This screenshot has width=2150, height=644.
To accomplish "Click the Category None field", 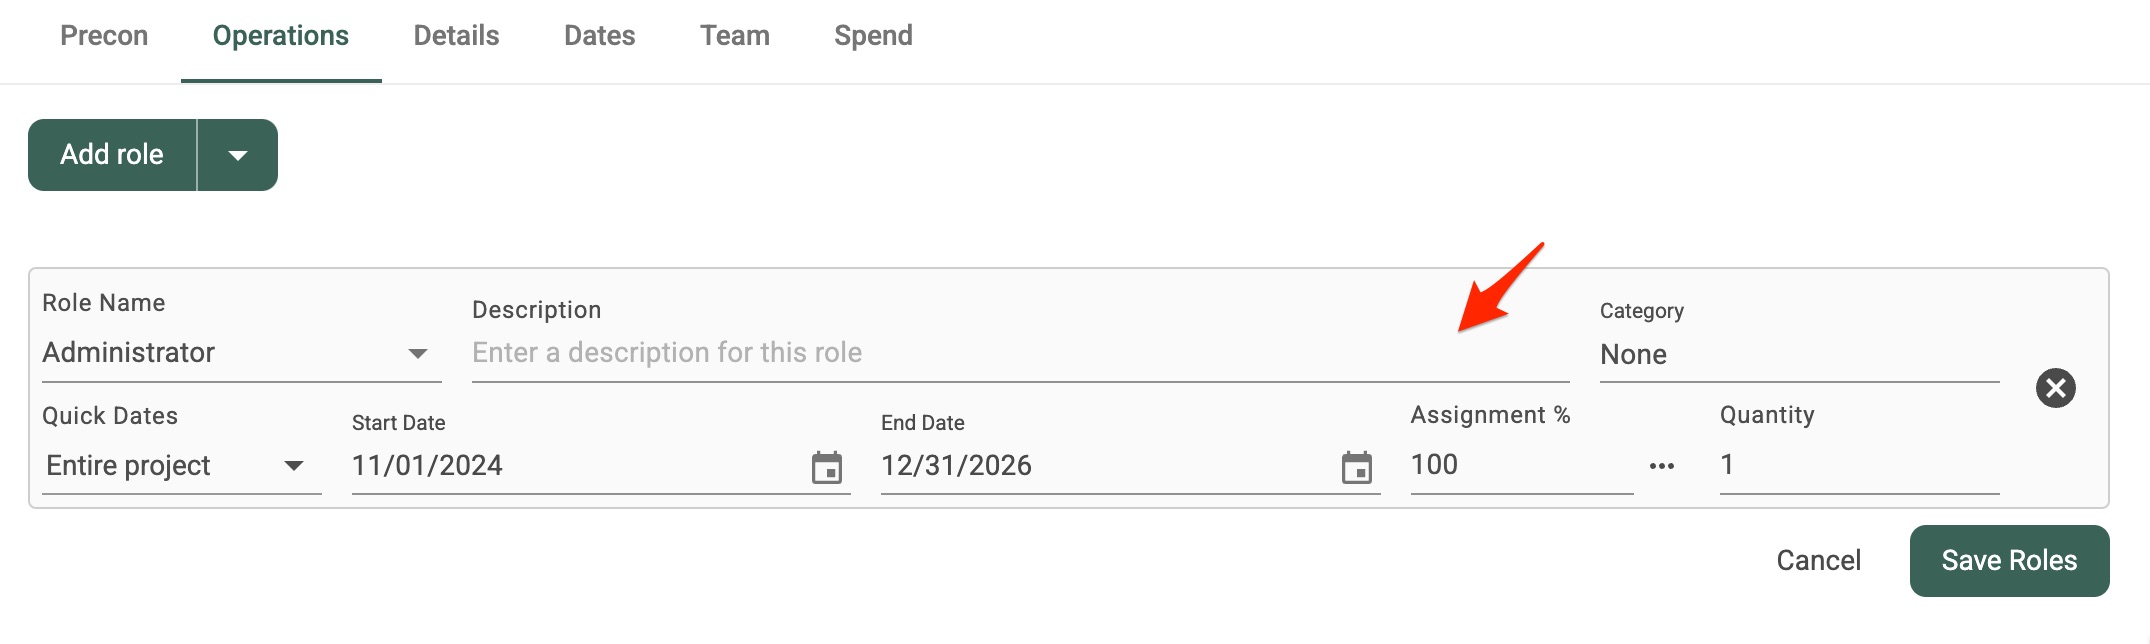I will (x=1799, y=355).
